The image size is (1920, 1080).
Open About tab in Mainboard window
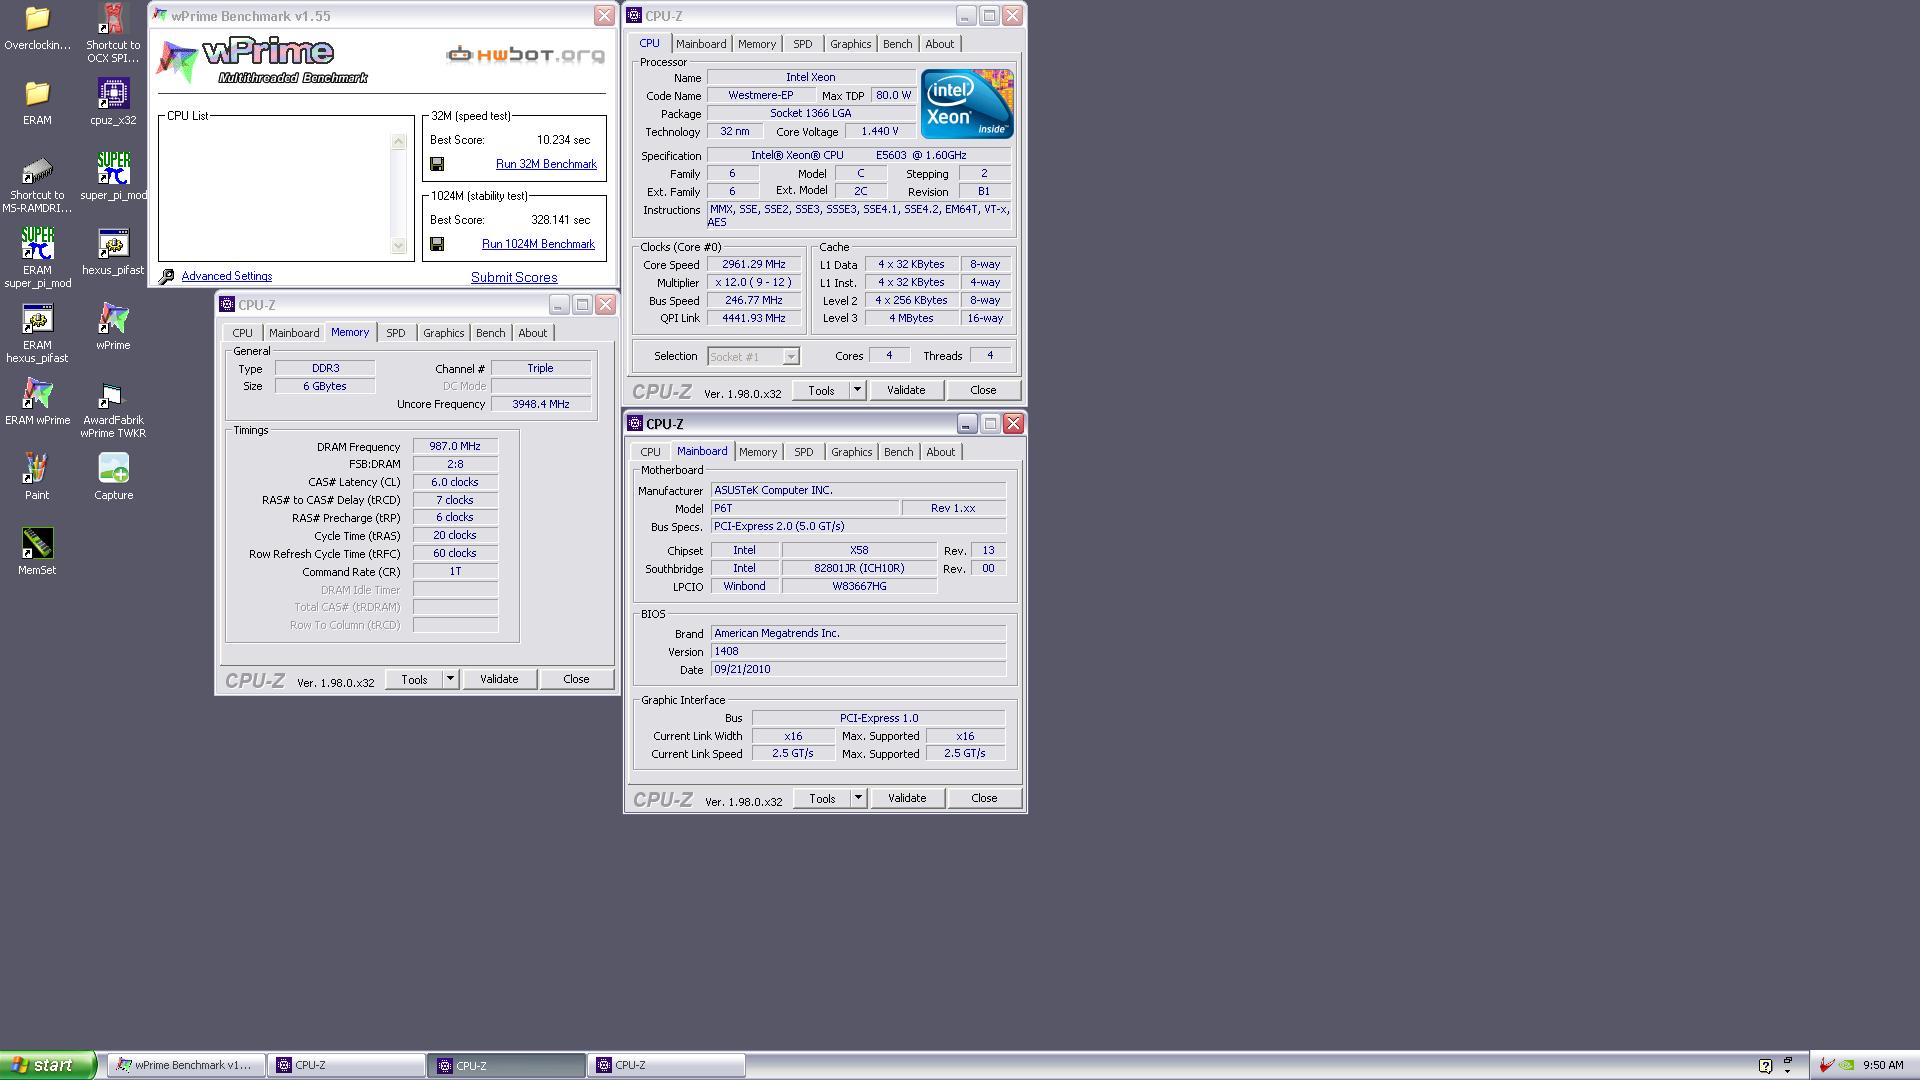click(940, 452)
